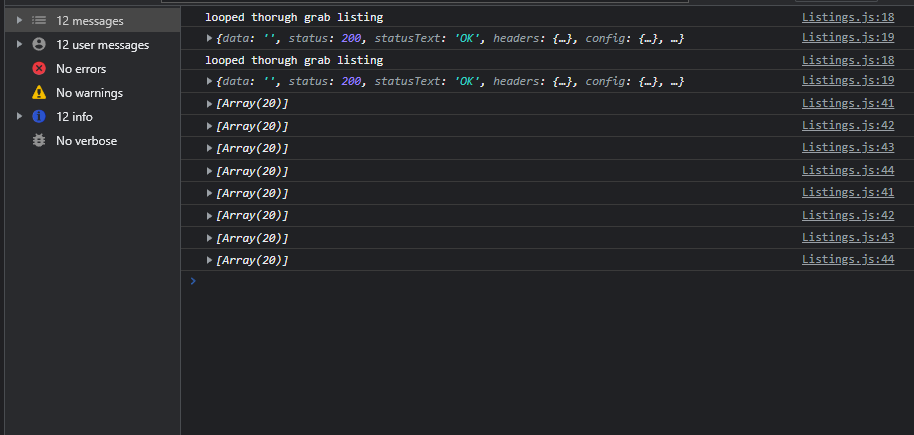
Task: Open the second Listings.js:19 source link
Action: click(848, 80)
